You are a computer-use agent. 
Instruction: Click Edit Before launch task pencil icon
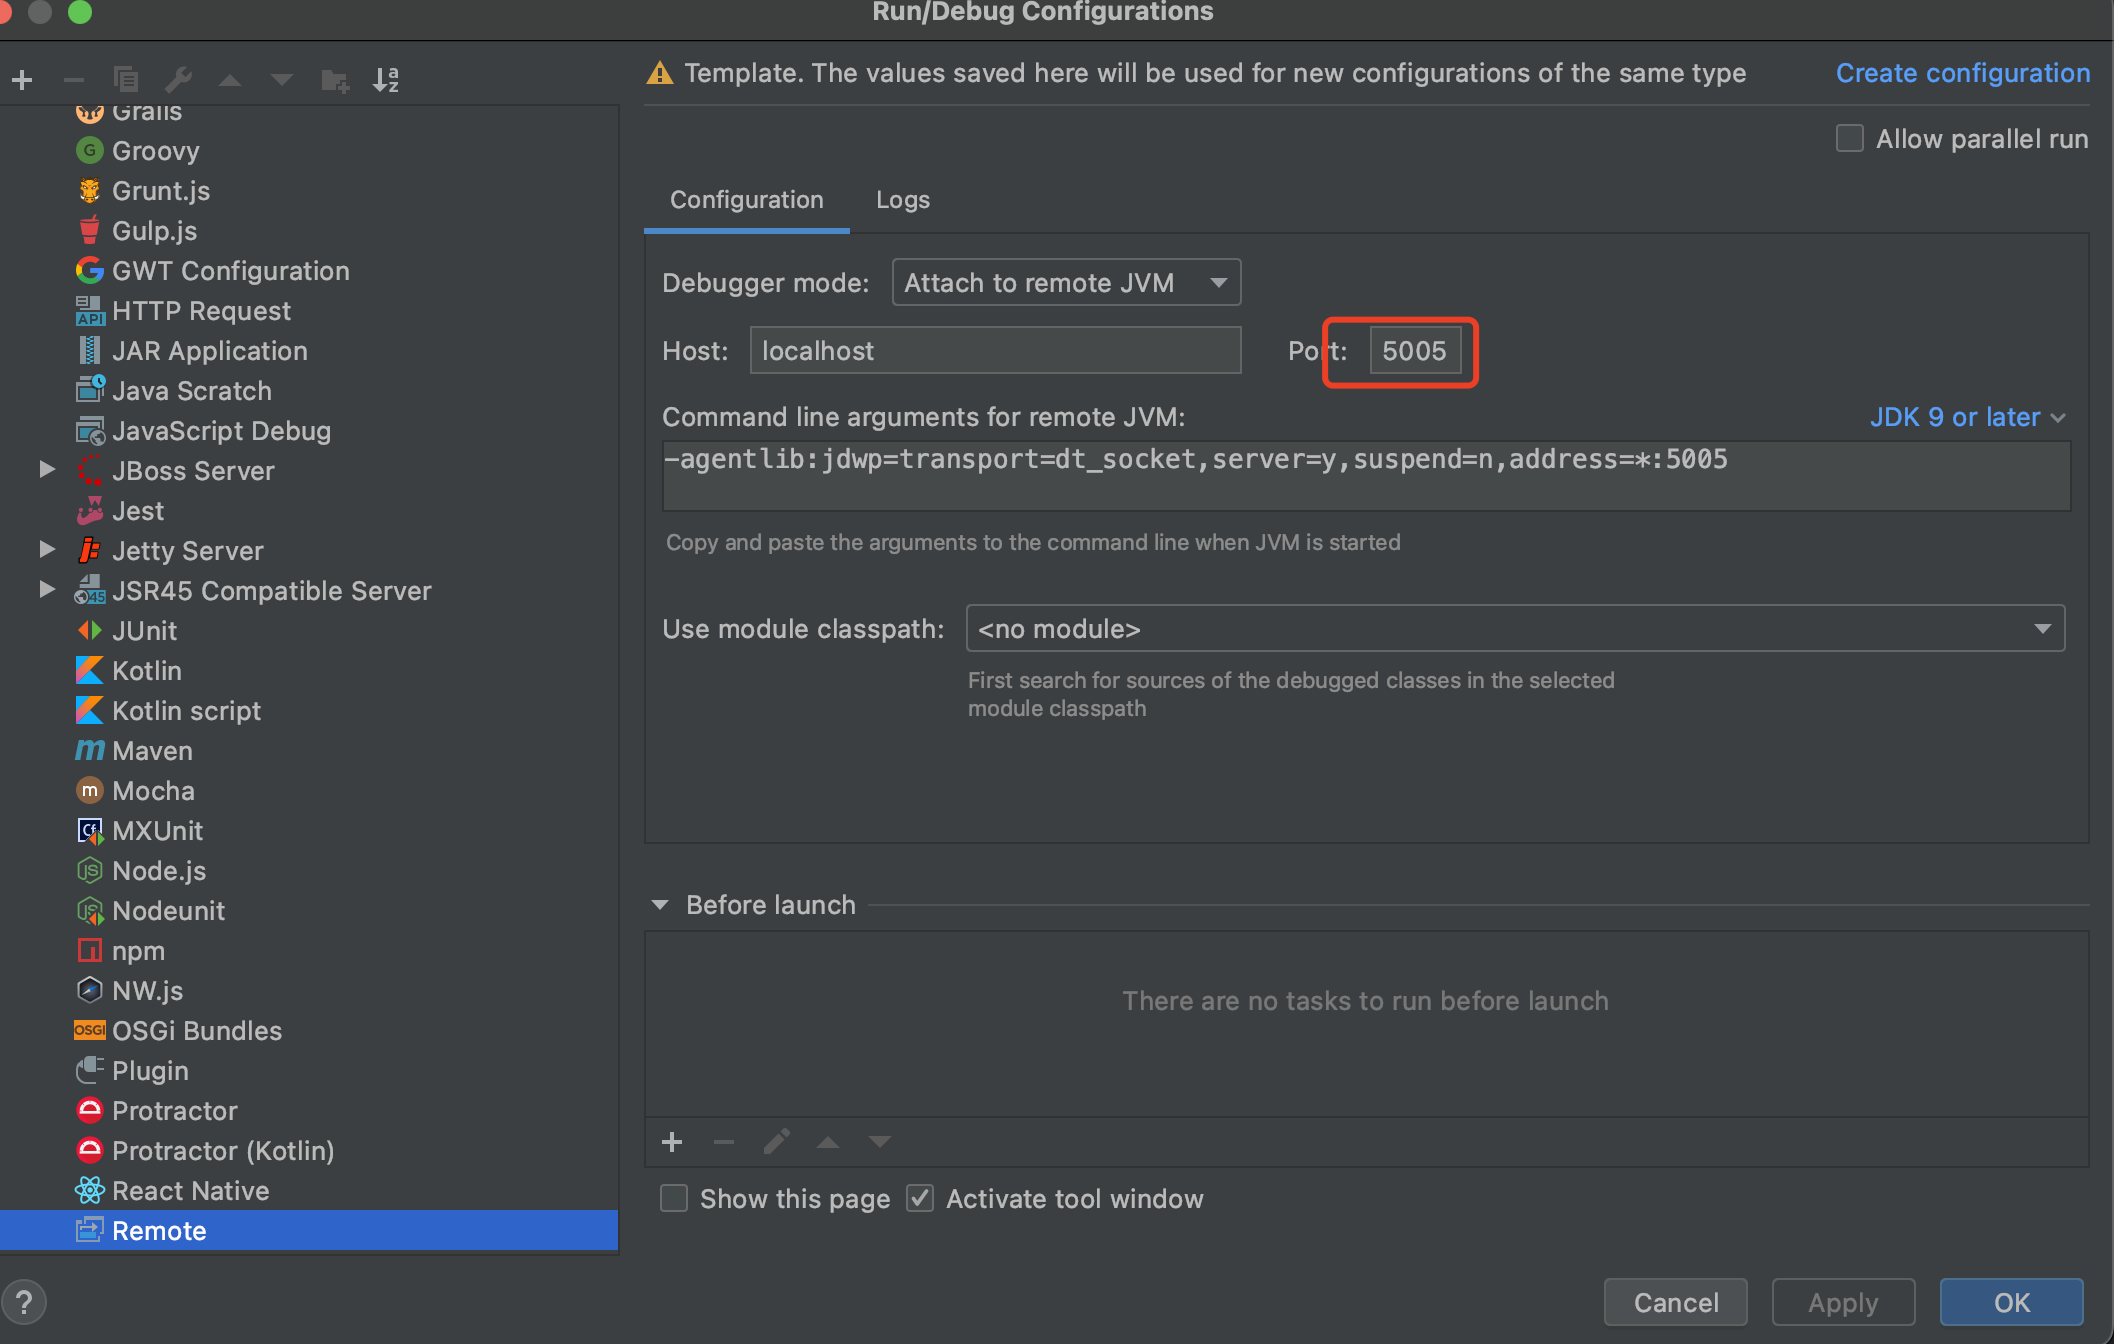(x=776, y=1142)
